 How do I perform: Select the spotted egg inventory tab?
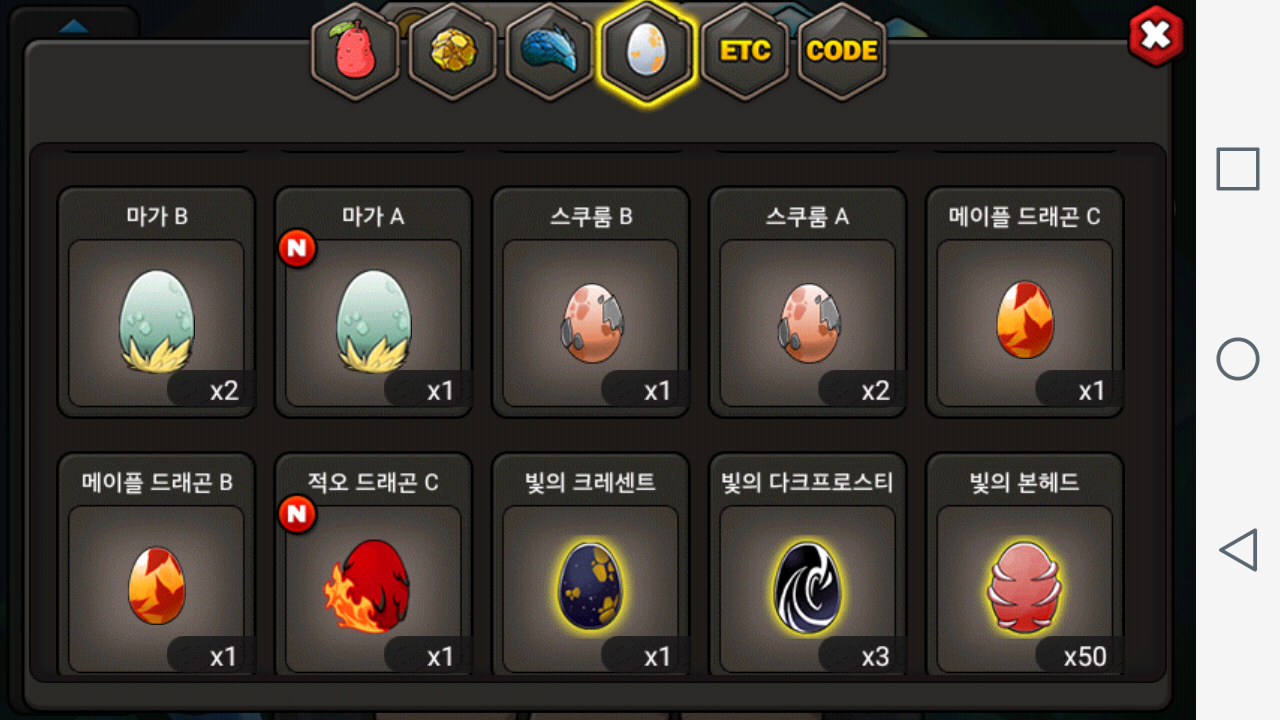[x=647, y=51]
